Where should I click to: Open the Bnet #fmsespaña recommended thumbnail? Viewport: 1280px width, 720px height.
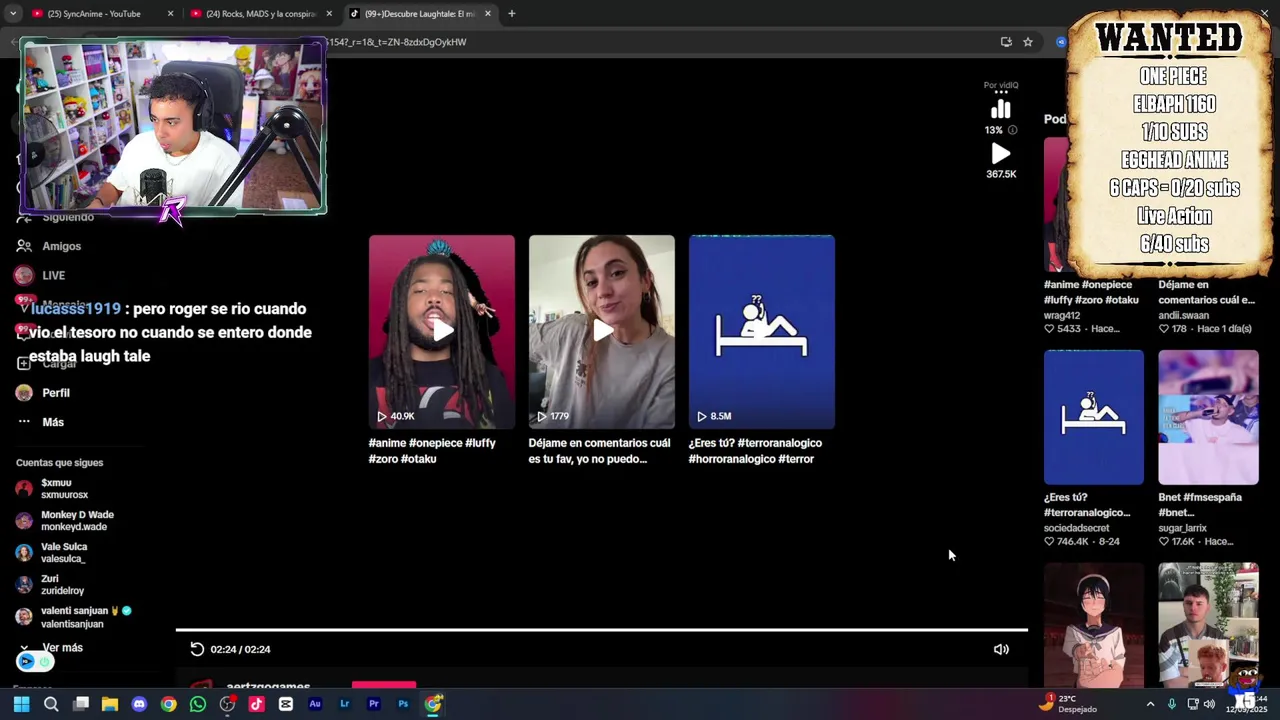[x=1208, y=417]
